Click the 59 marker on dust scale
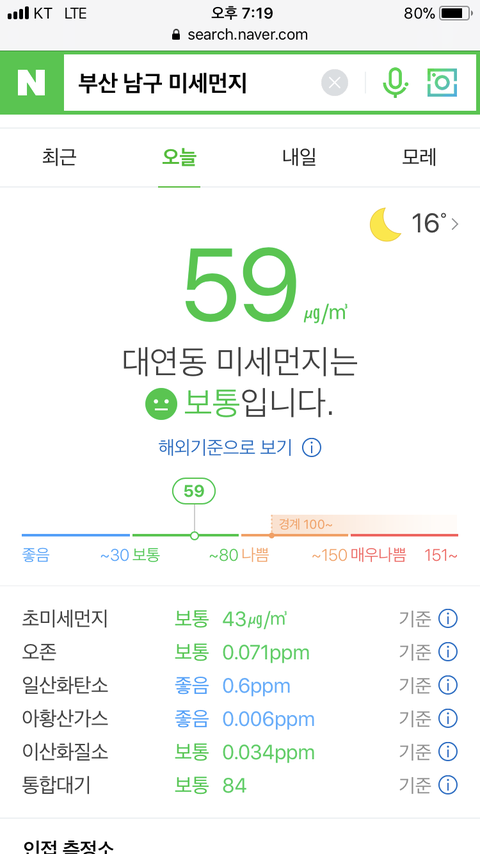Image resolution: width=480 pixels, height=854 pixels. [x=194, y=491]
